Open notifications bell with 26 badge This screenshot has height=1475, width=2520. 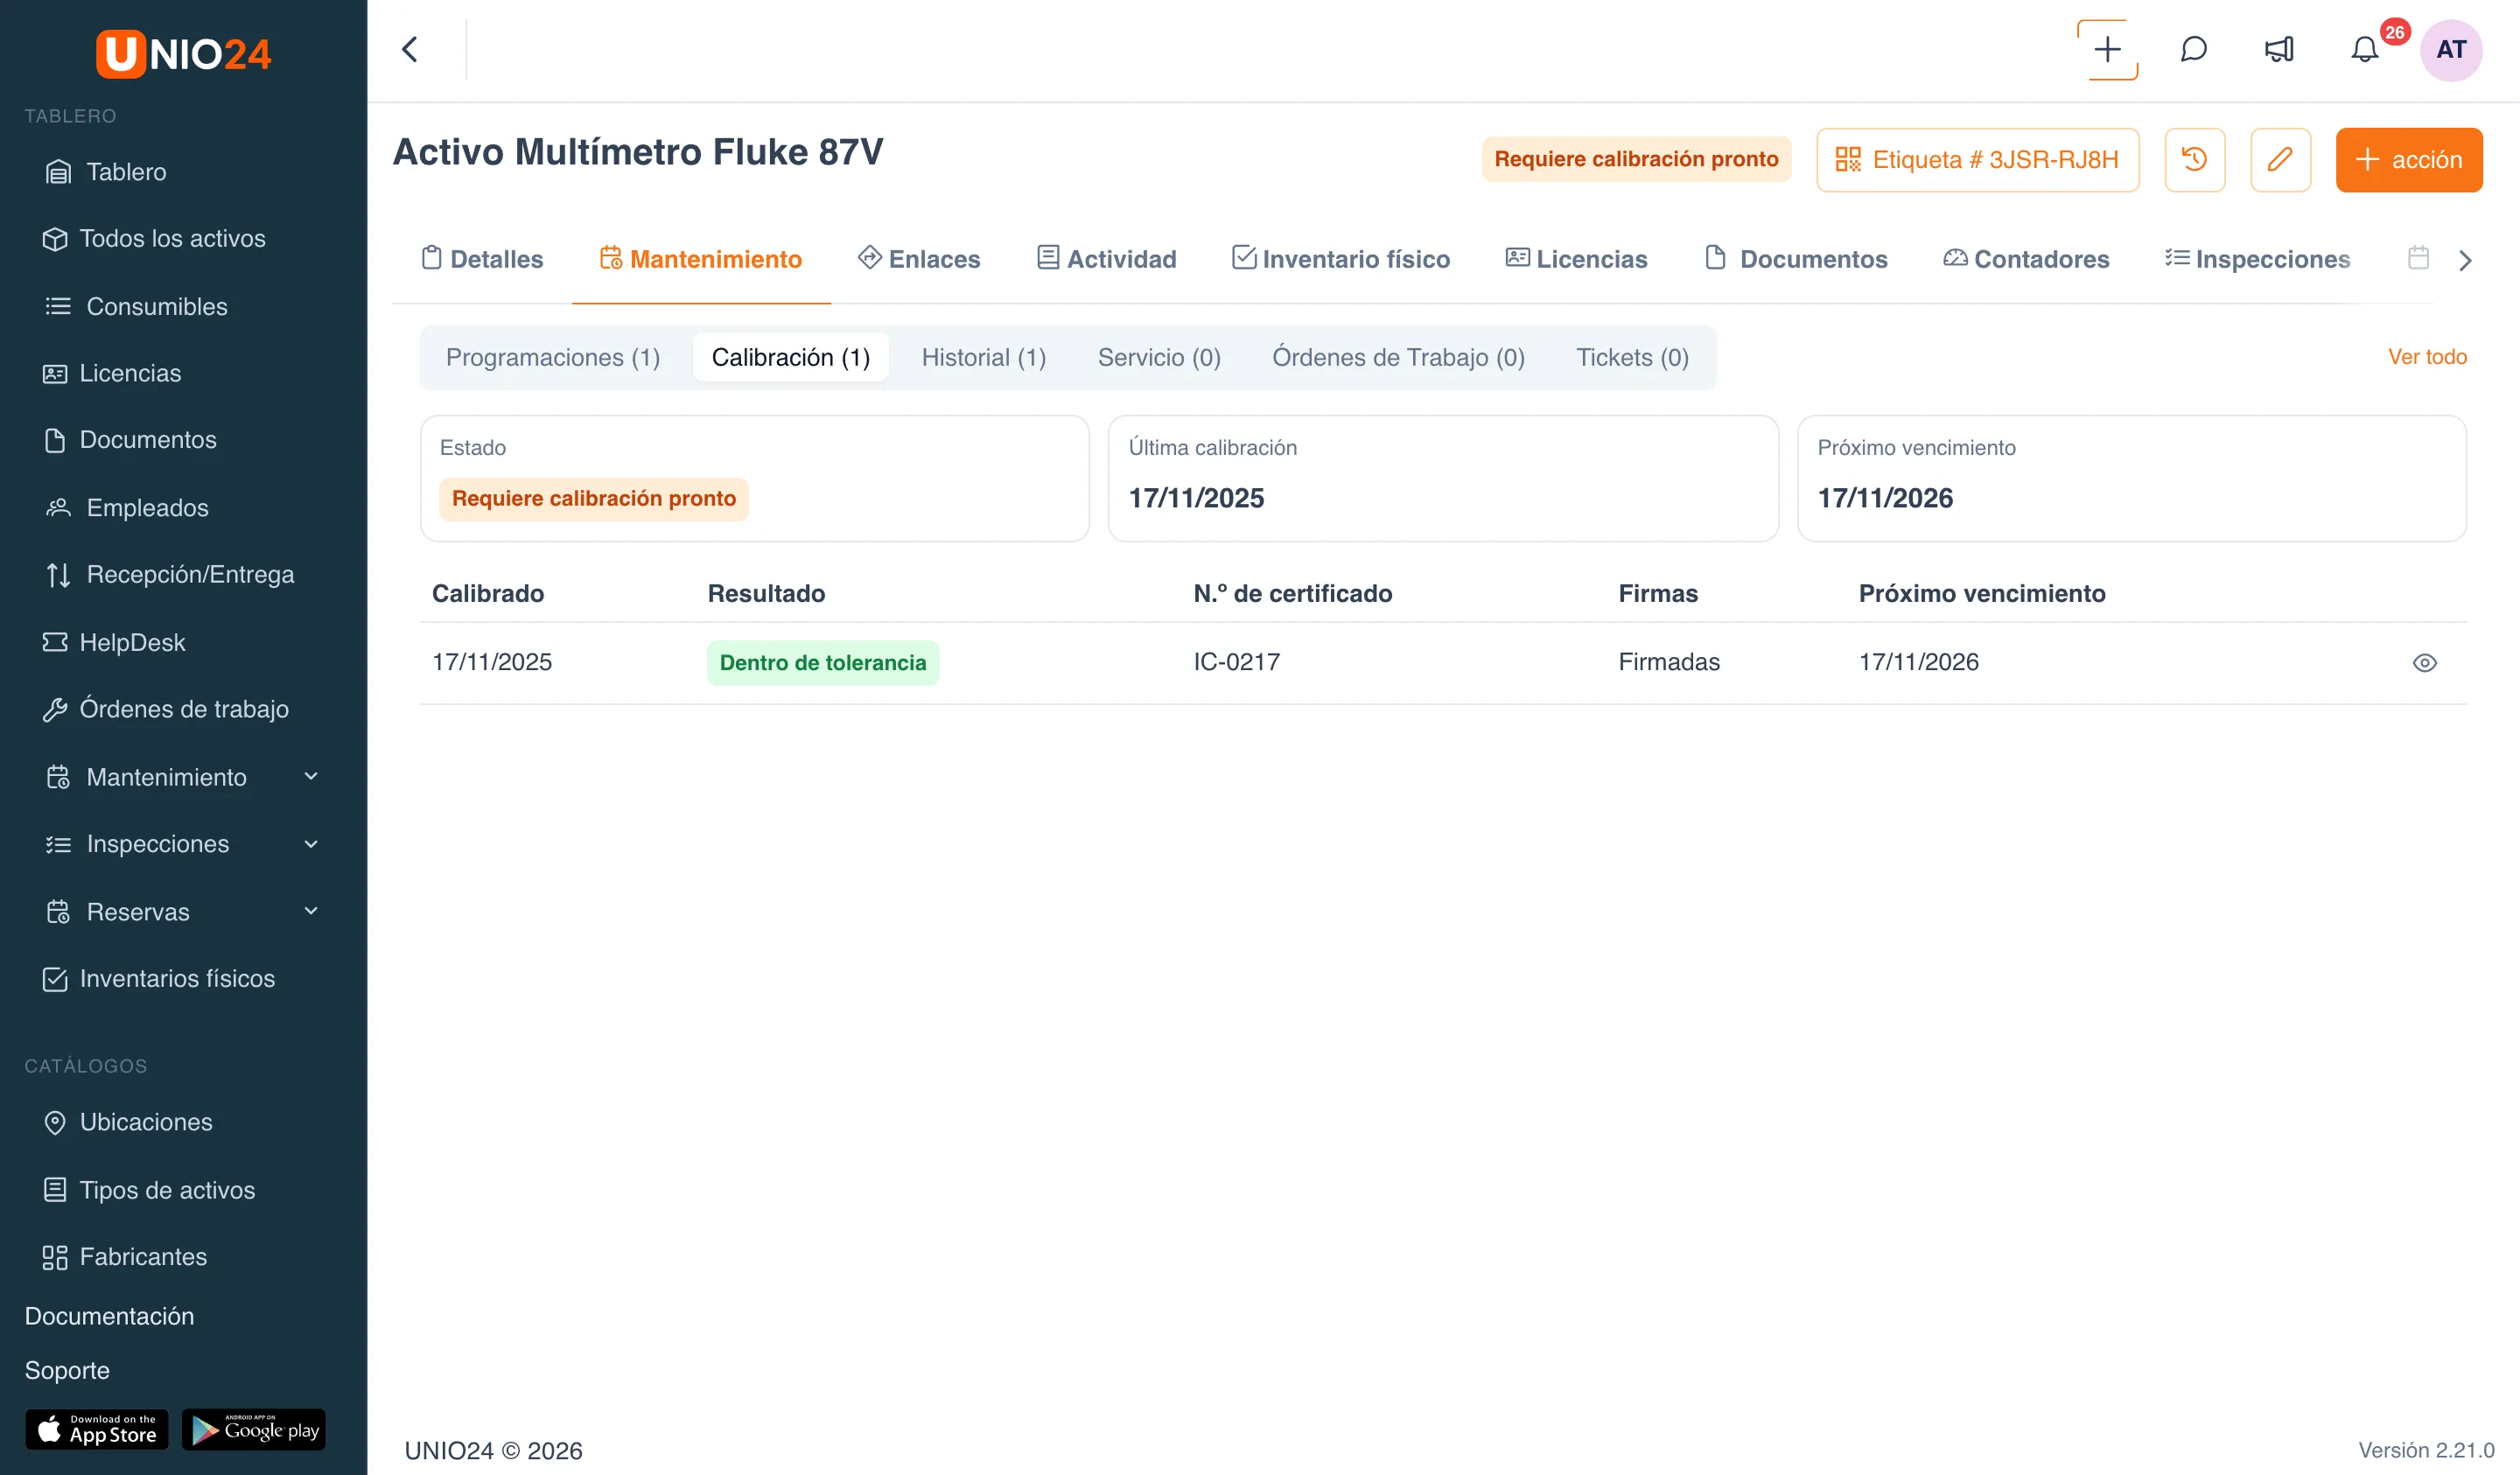pos(2365,49)
